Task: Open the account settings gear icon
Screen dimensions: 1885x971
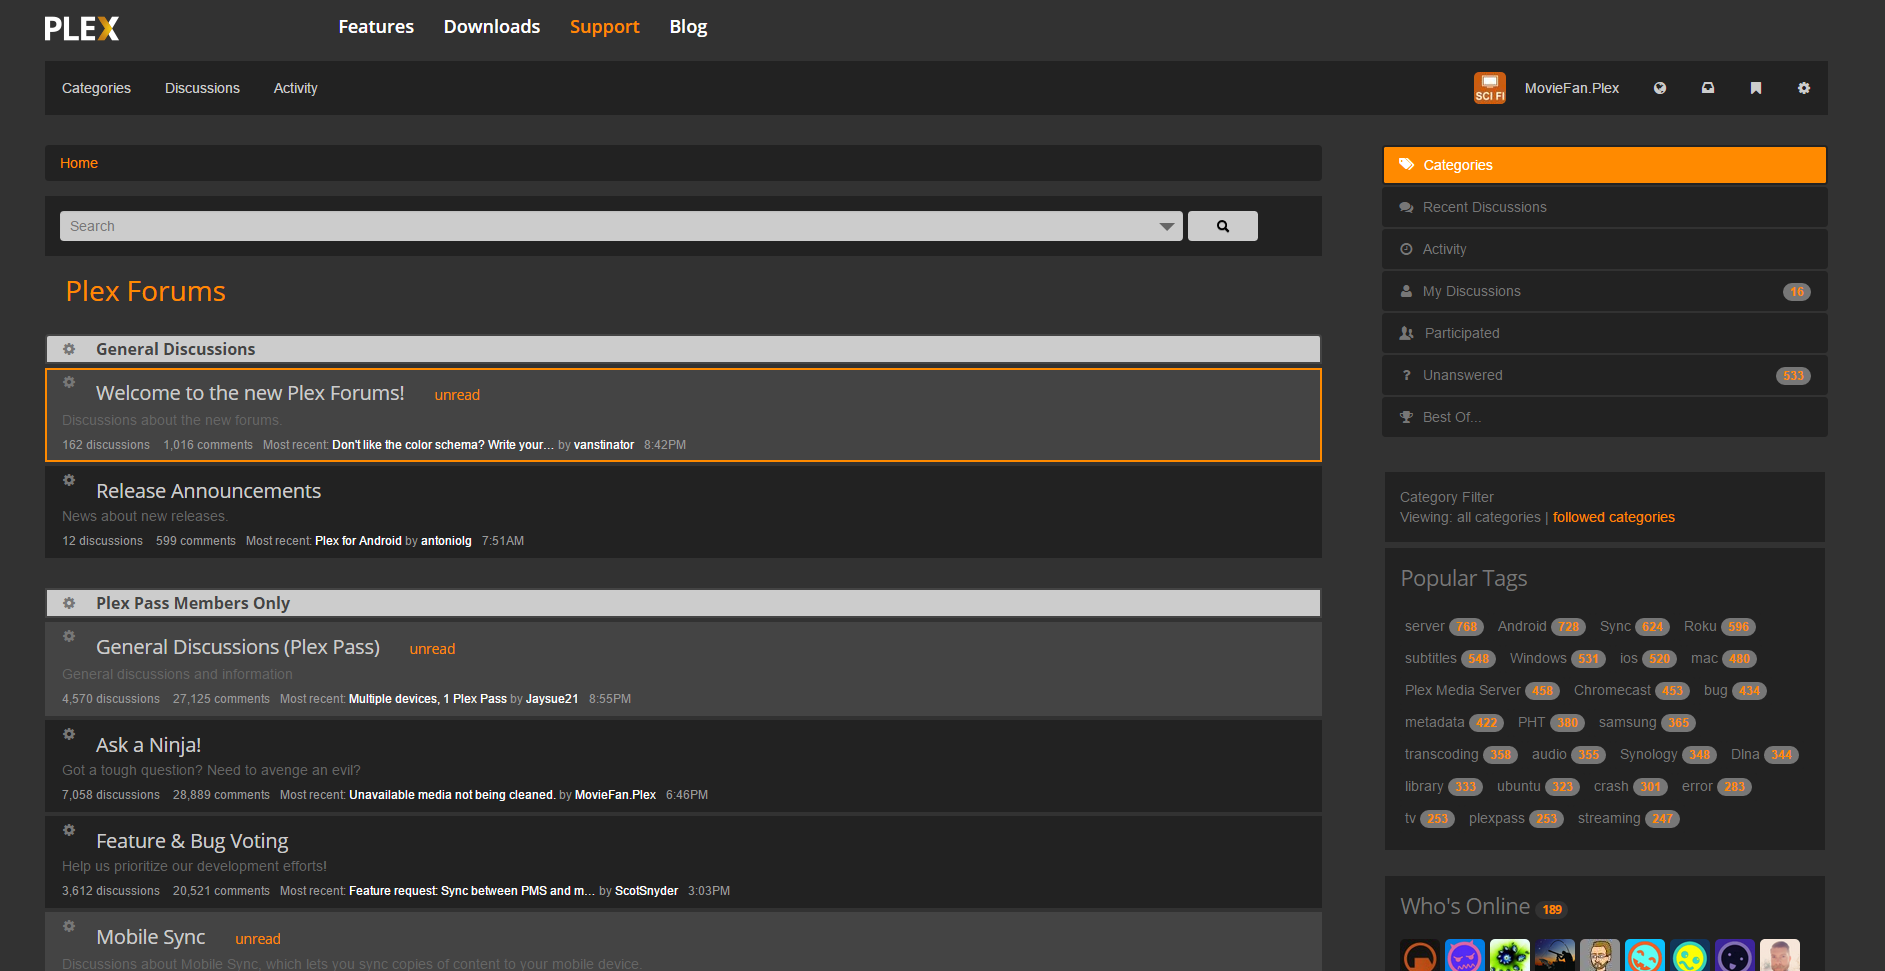Action: (x=1804, y=88)
